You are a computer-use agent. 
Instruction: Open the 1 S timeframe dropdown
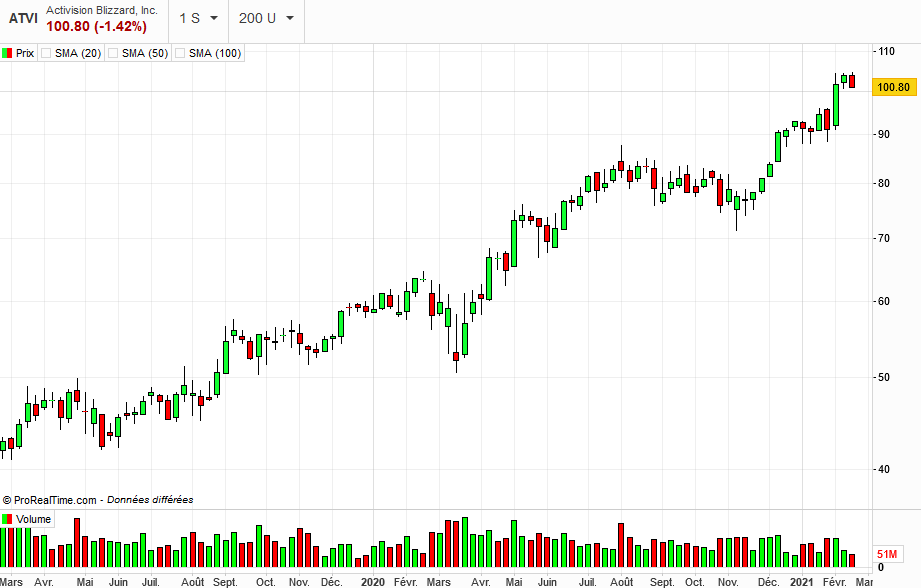(x=198, y=18)
